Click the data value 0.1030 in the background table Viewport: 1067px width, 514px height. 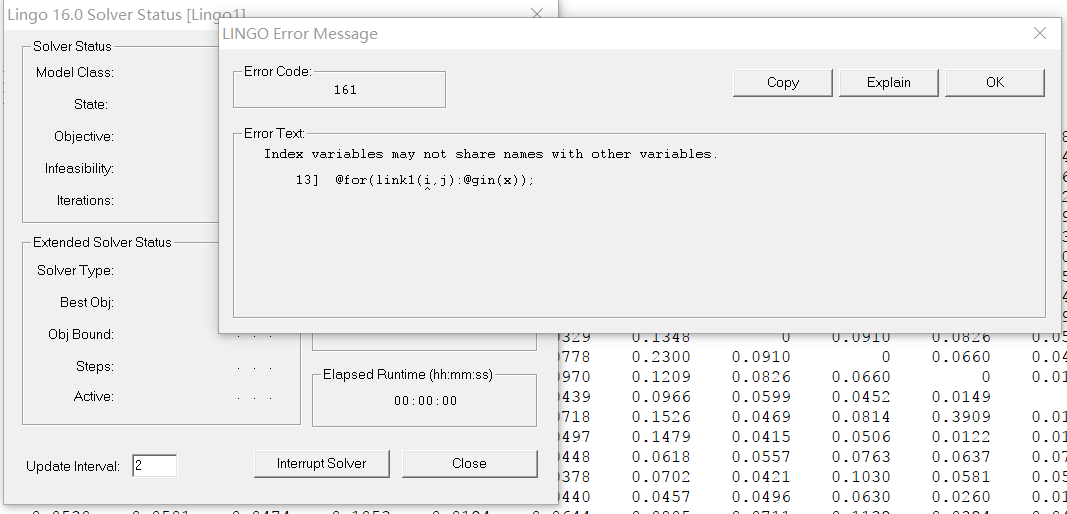click(x=861, y=477)
